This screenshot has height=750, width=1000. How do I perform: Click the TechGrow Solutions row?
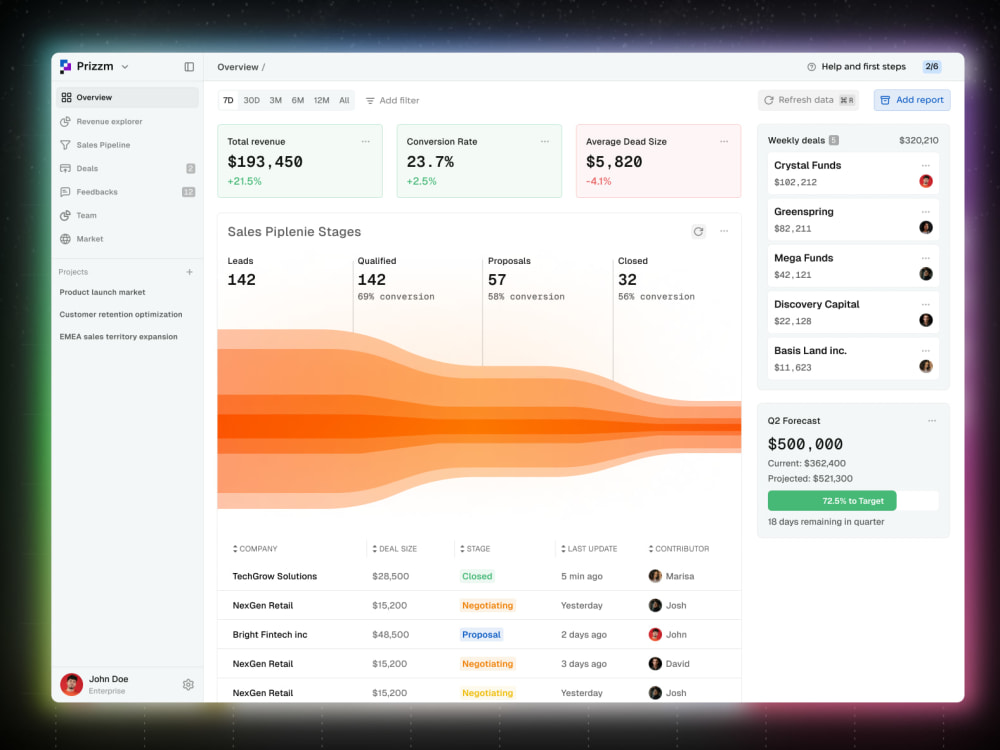pyautogui.click(x=479, y=576)
